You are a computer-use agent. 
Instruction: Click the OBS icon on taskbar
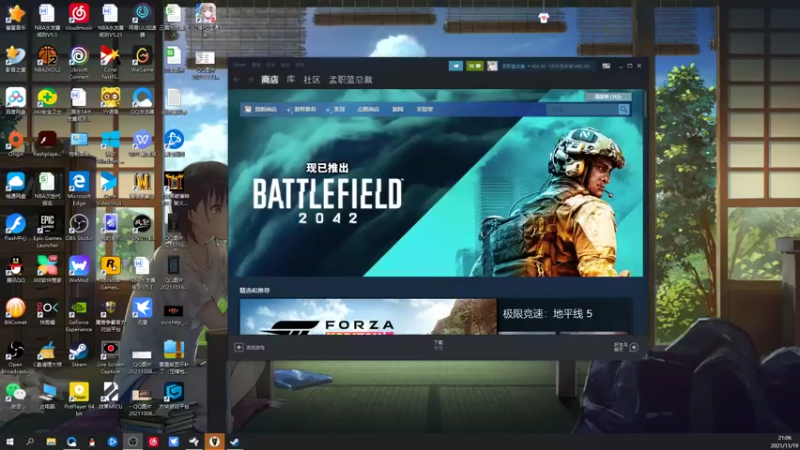pos(133,442)
